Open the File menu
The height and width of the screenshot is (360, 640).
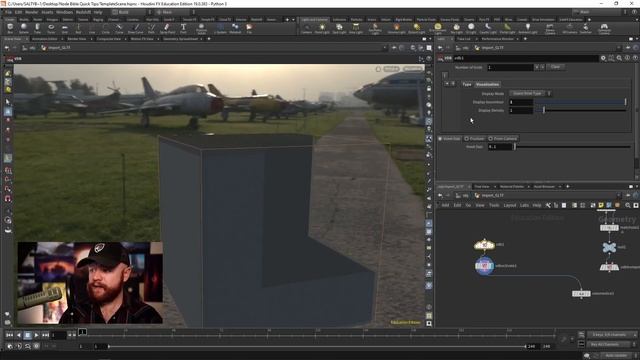[8, 12]
